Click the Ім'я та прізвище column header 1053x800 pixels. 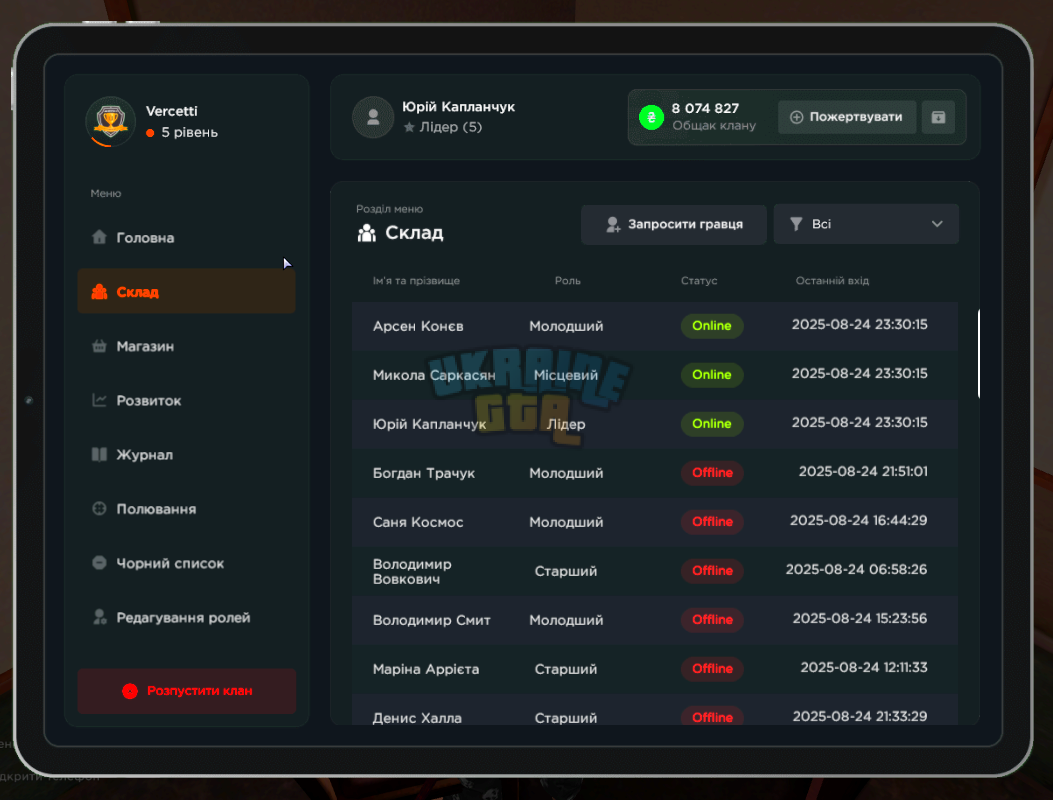(416, 281)
